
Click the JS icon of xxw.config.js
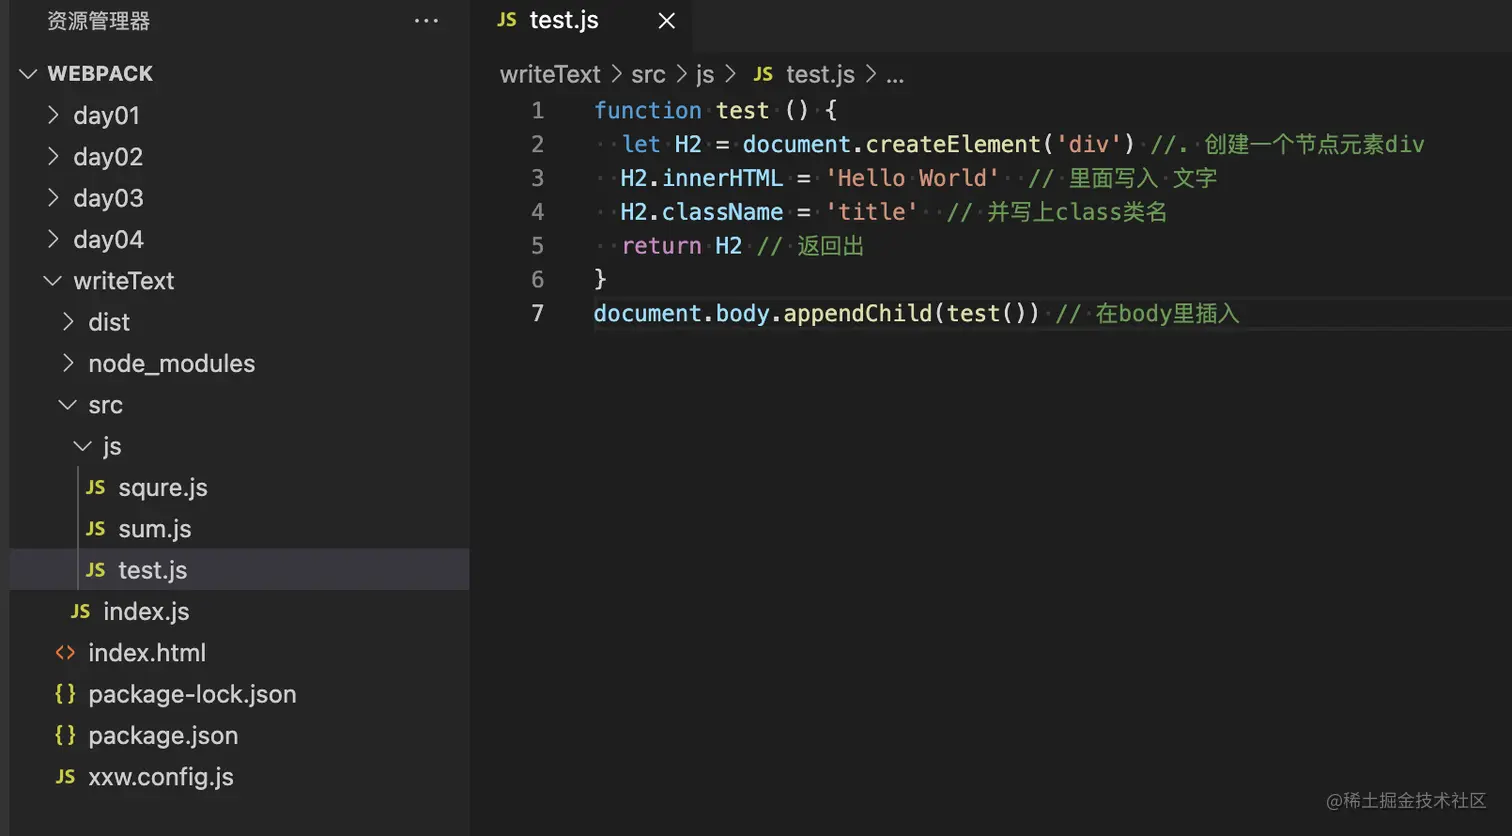66,777
